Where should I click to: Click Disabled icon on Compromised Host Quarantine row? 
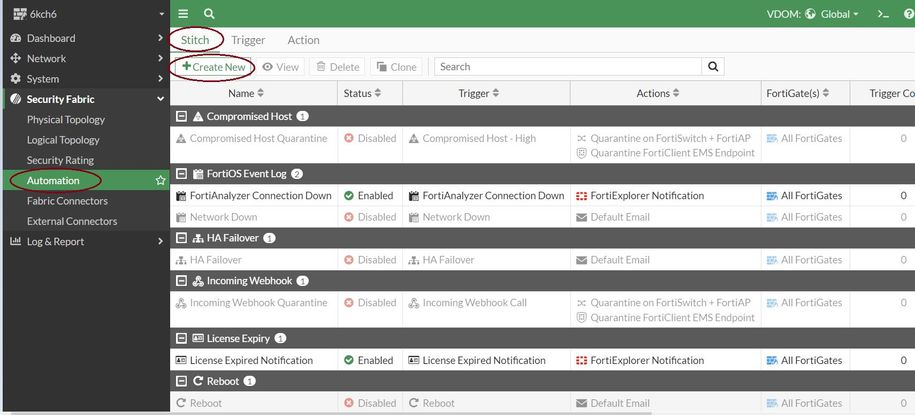(x=349, y=138)
